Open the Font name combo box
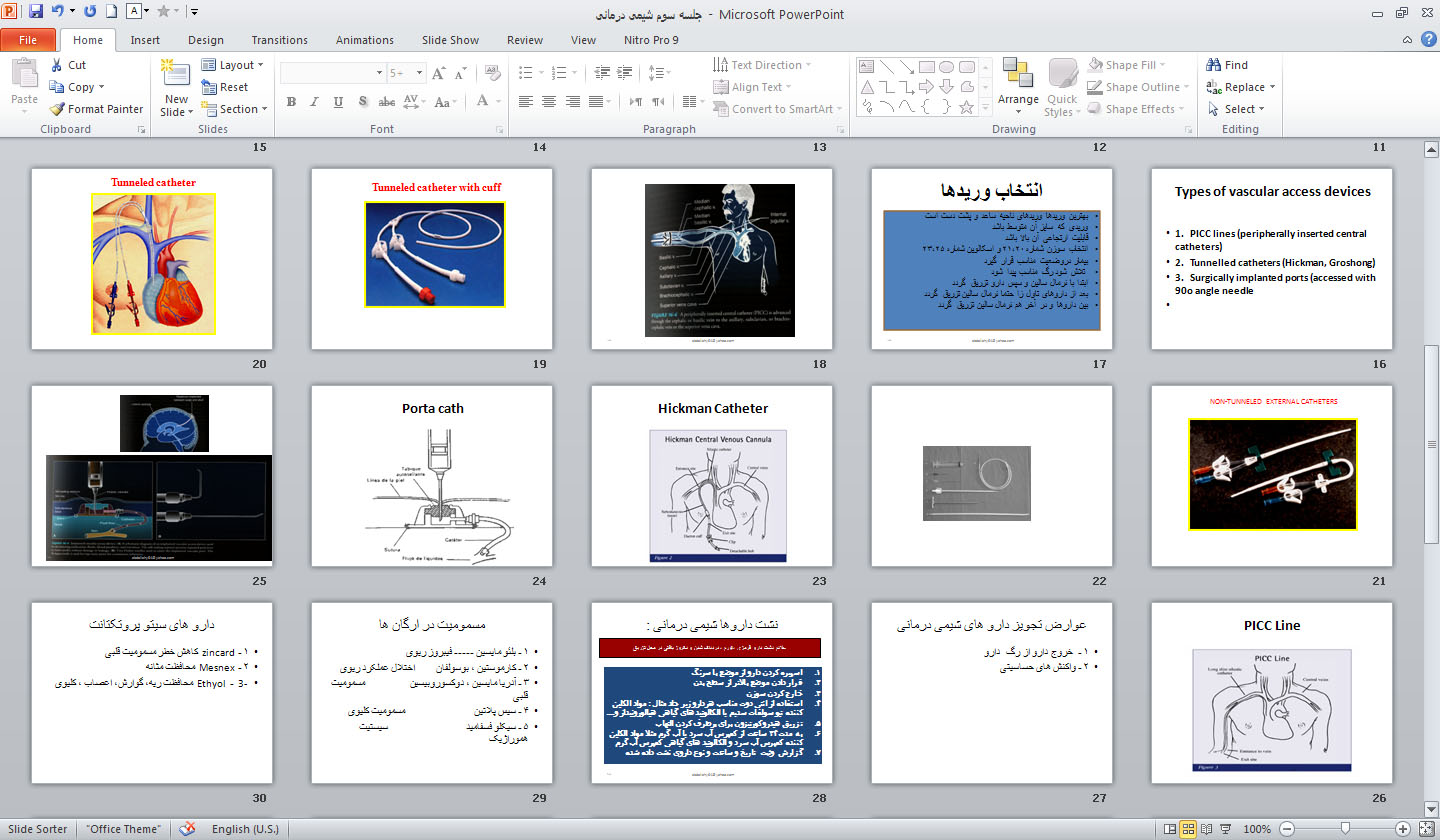Screen dimensions: 1440x840 (x=331, y=73)
